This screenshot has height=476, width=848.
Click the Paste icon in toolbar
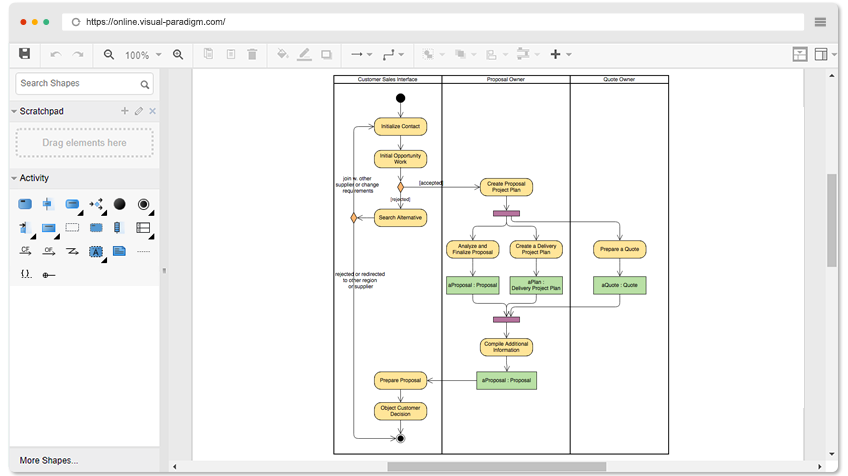pyautogui.click(x=231, y=54)
